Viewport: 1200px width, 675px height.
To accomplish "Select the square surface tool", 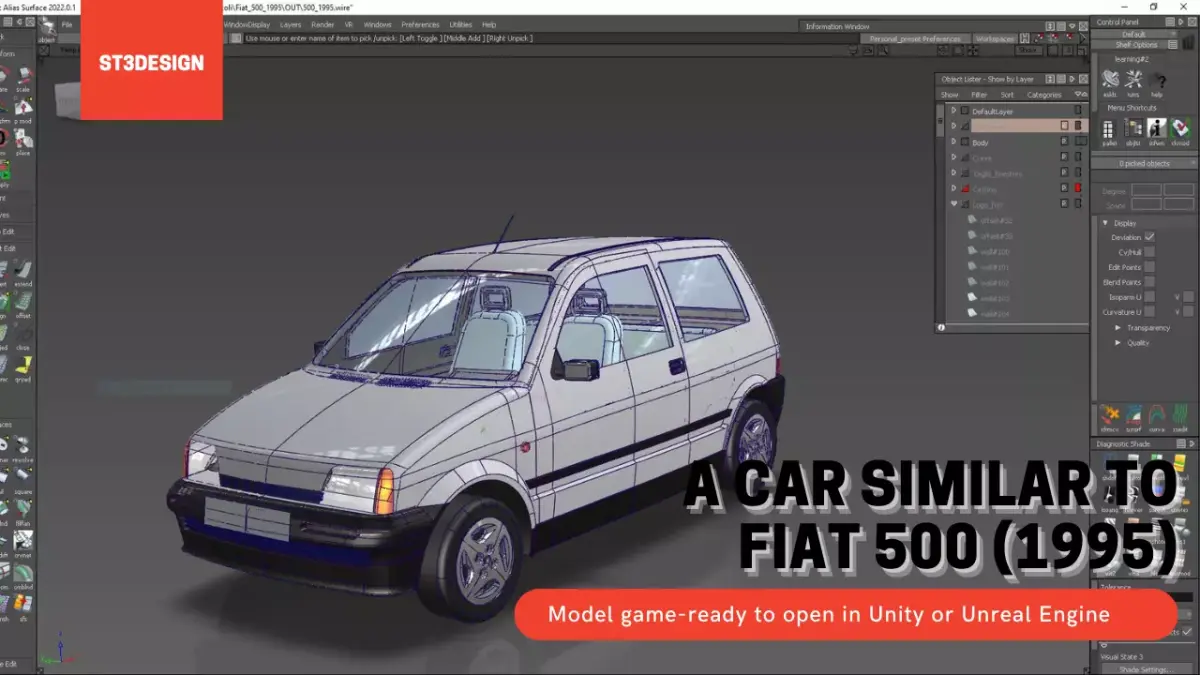I will [x=22, y=480].
